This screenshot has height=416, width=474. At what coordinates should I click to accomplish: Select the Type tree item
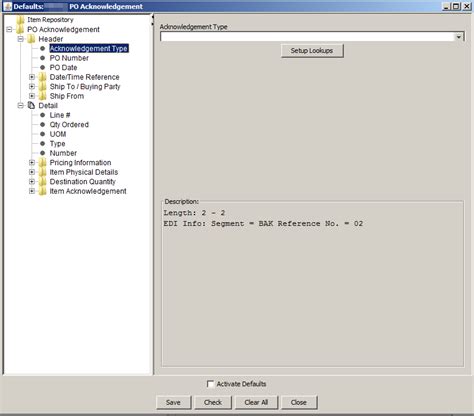point(57,144)
